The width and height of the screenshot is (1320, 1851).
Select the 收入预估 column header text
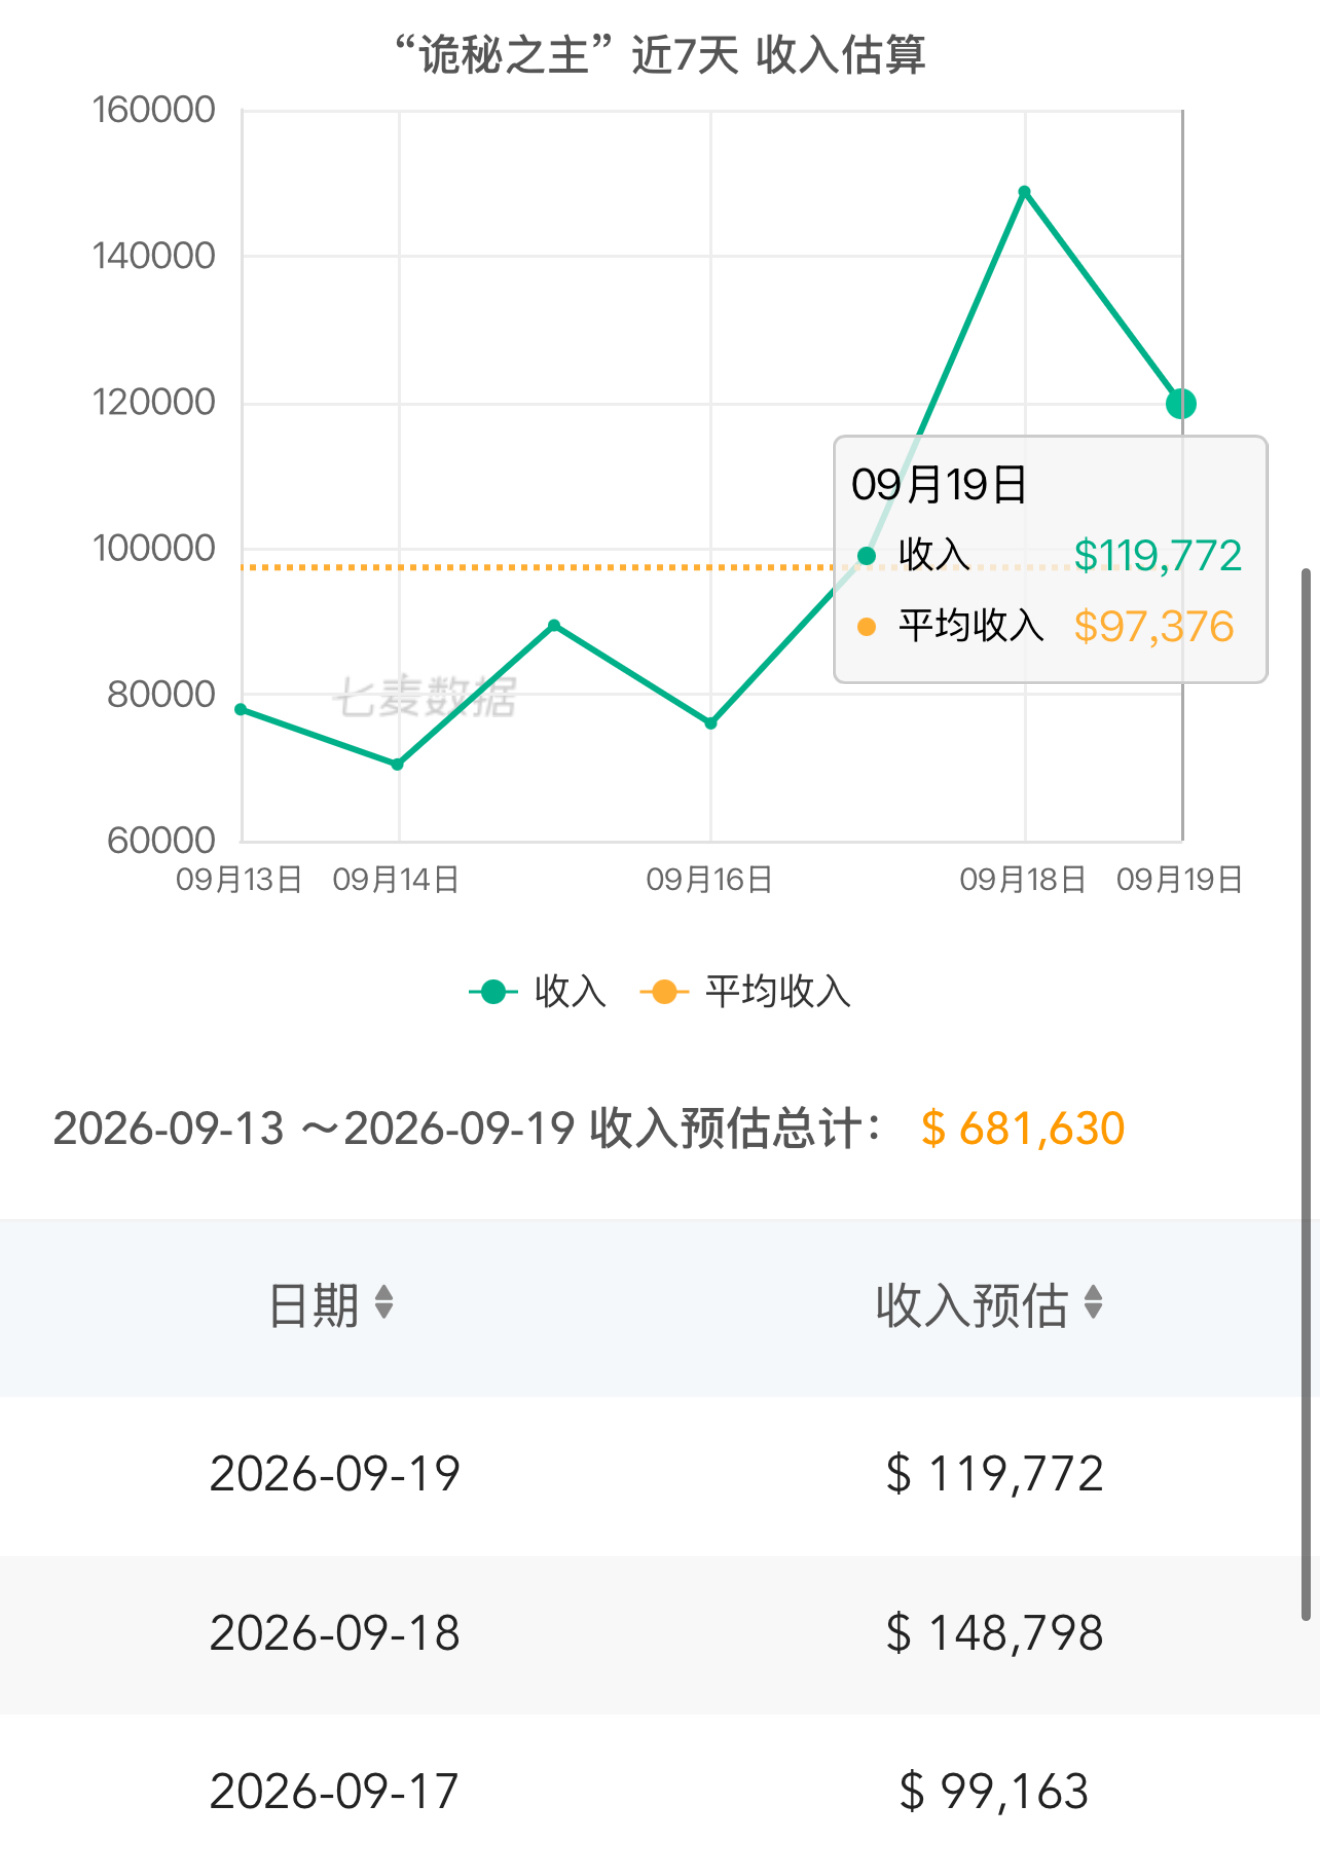click(972, 1305)
